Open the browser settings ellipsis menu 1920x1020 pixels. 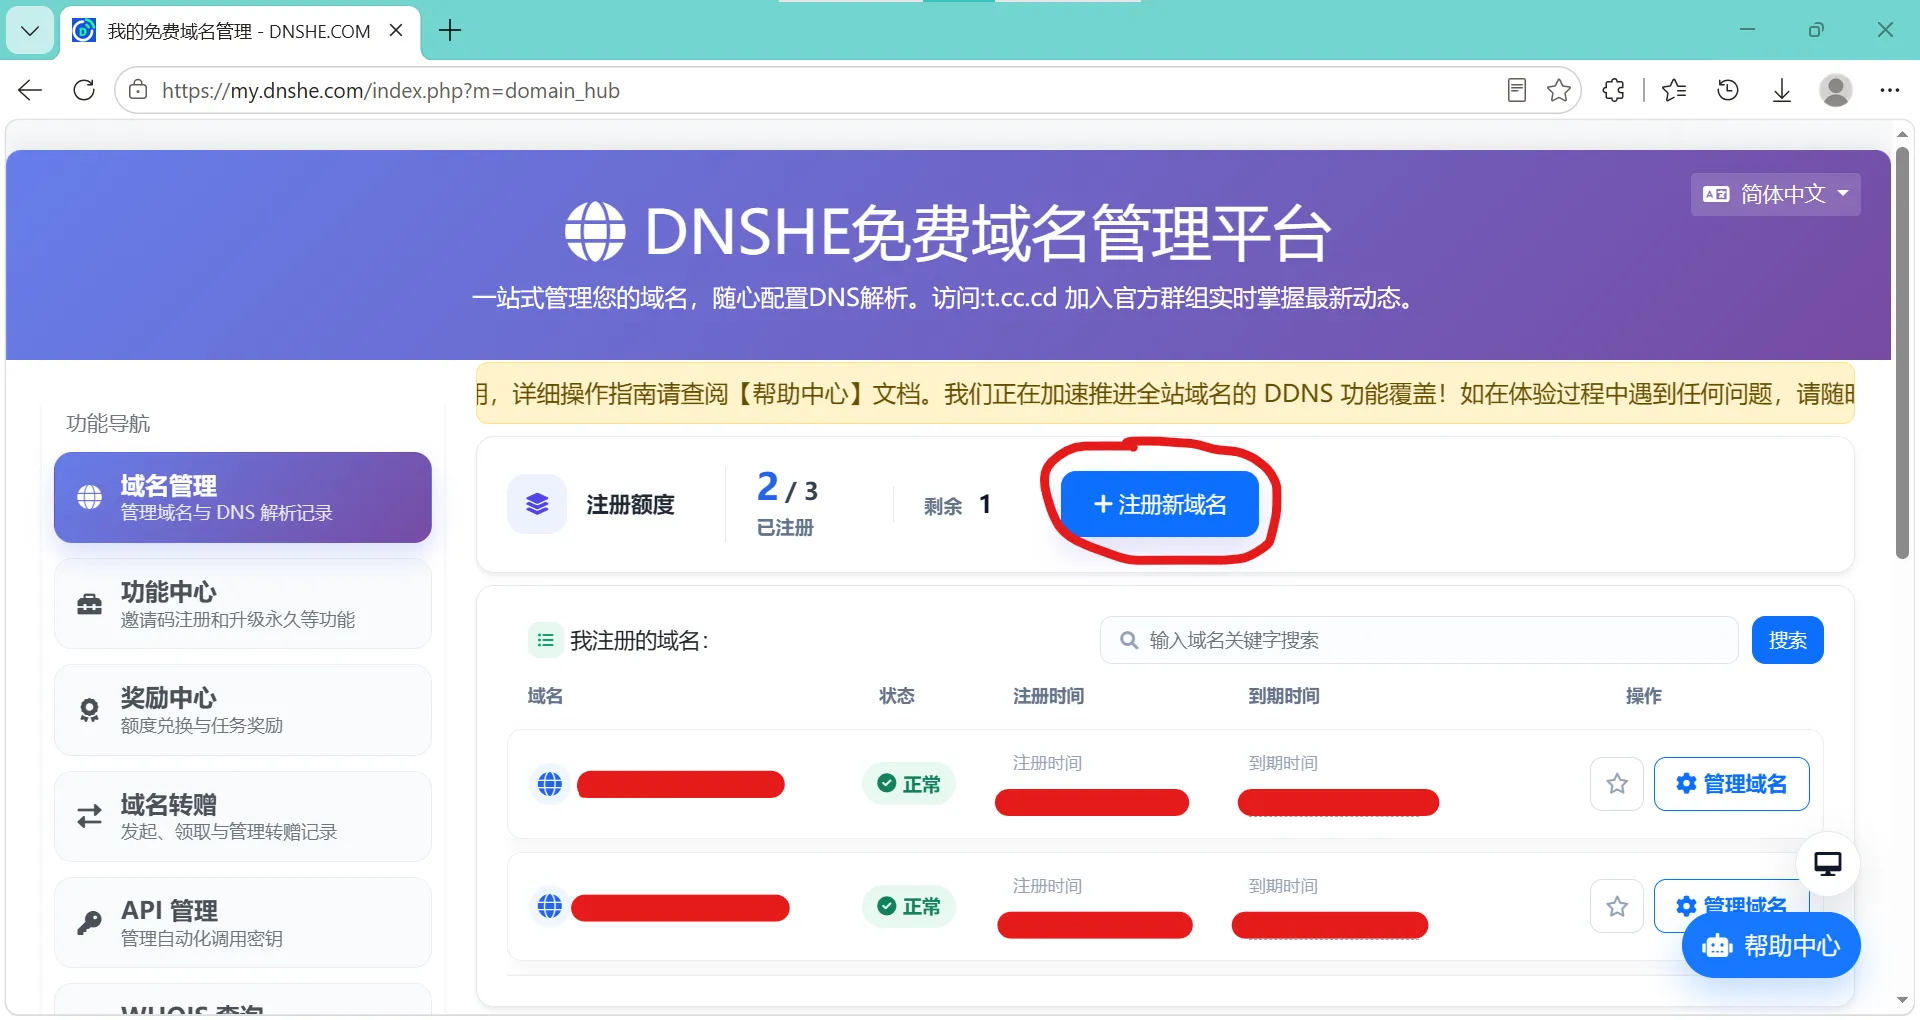1889,91
